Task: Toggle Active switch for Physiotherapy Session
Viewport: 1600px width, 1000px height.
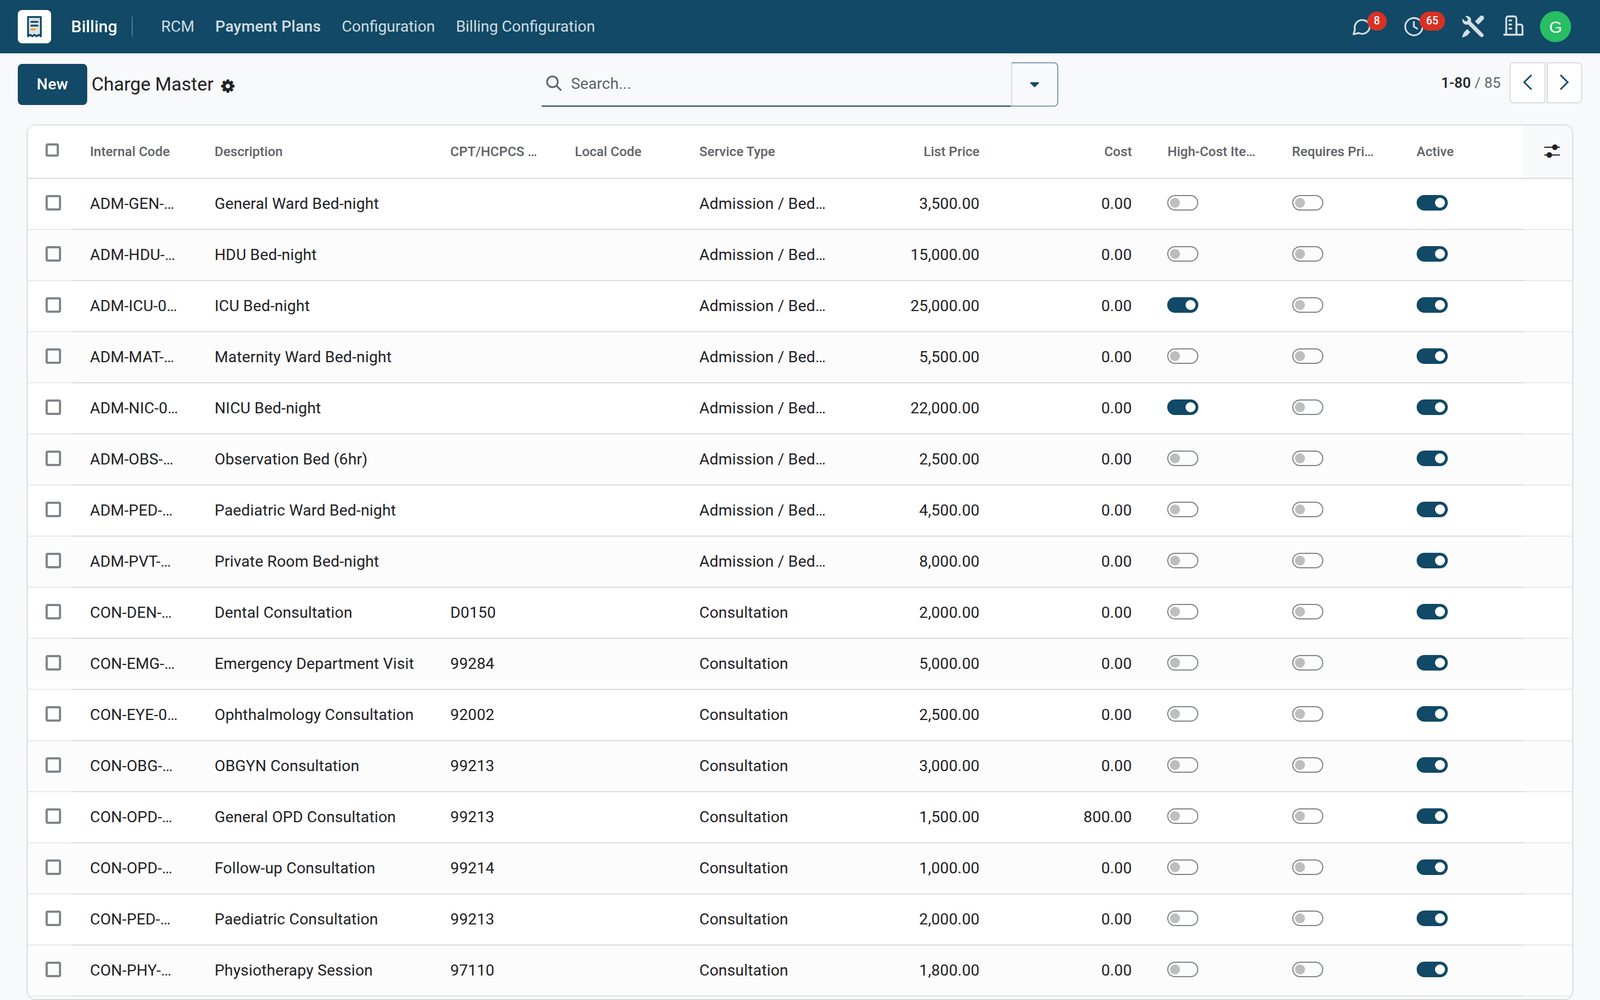Action: click(1432, 969)
